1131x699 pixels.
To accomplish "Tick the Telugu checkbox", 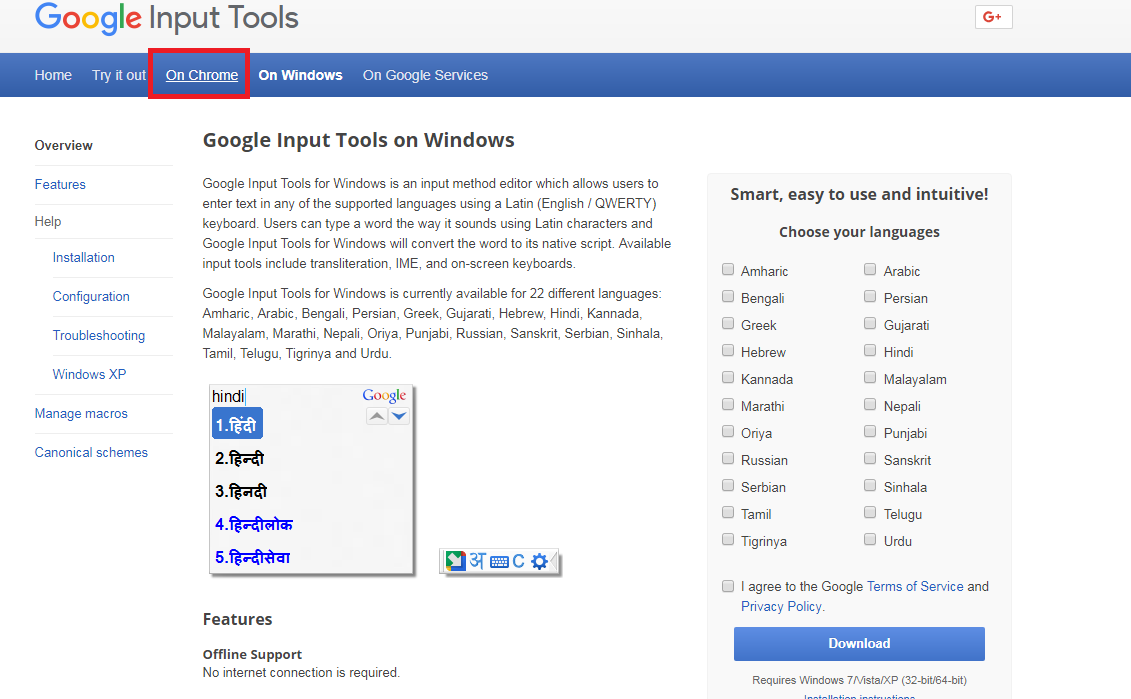I will coord(870,513).
